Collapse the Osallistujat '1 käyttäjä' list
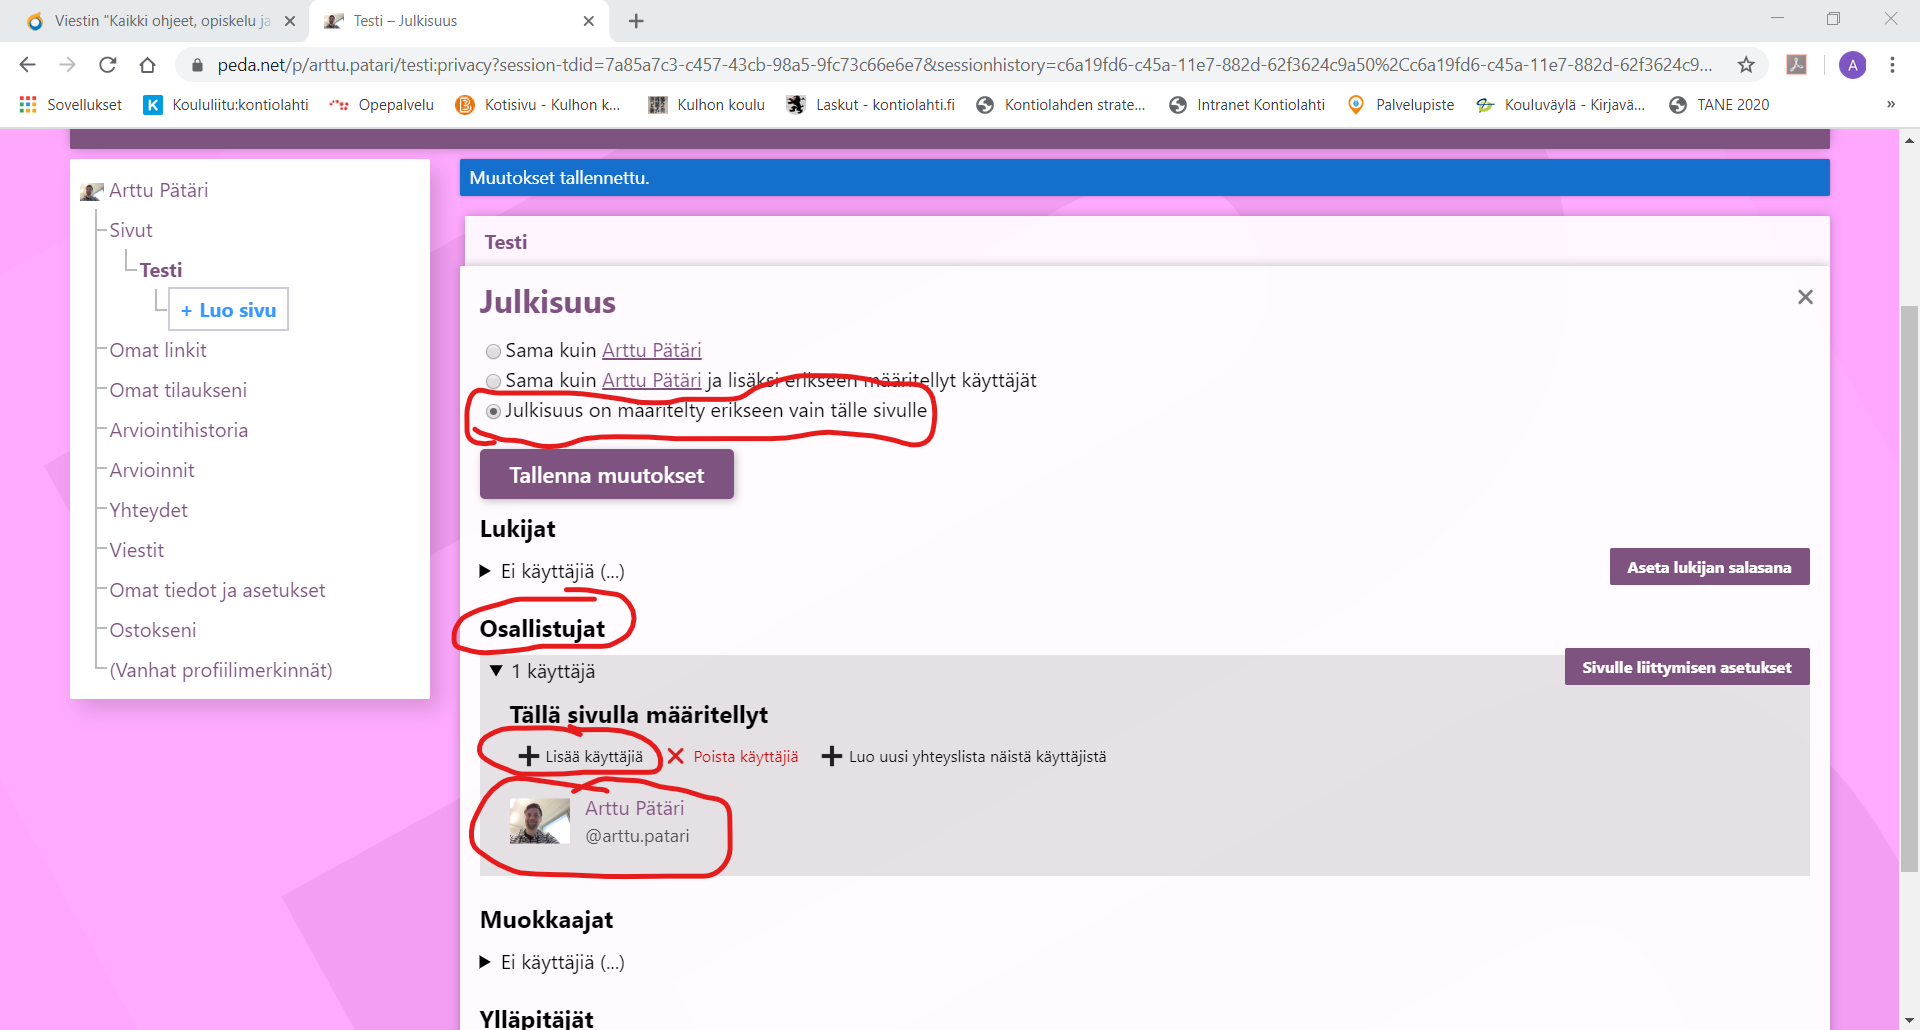Screen dimensions: 1920x1030 [x=496, y=671]
